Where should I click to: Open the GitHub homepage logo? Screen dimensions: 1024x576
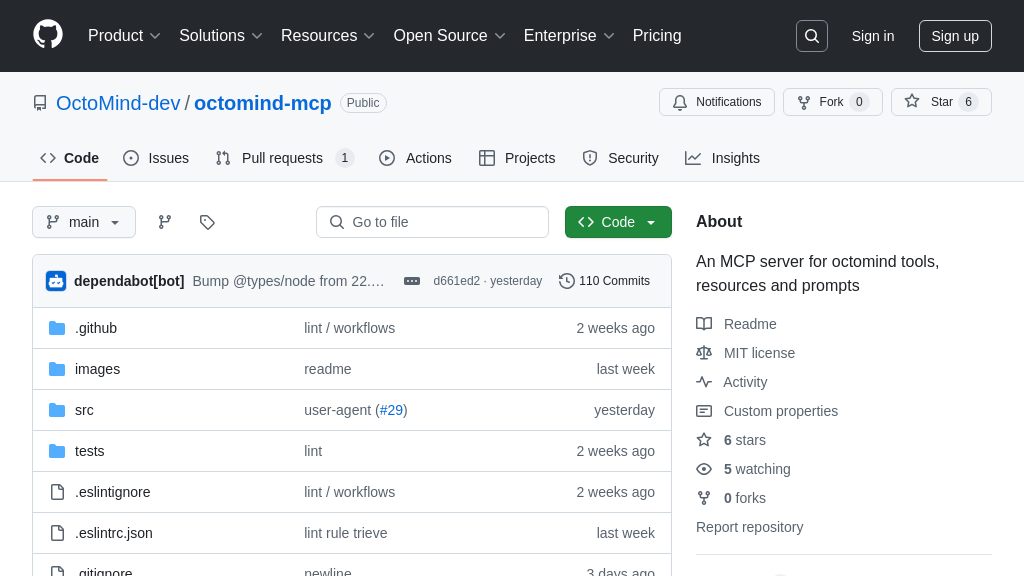pos(48,35)
